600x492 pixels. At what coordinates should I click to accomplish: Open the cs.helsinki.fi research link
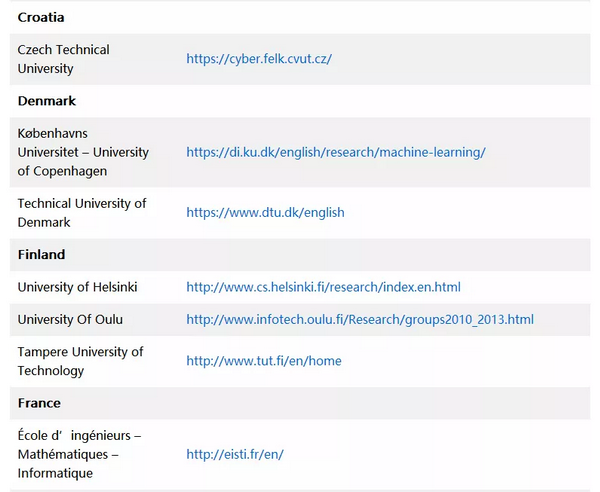tap(323, 287)
